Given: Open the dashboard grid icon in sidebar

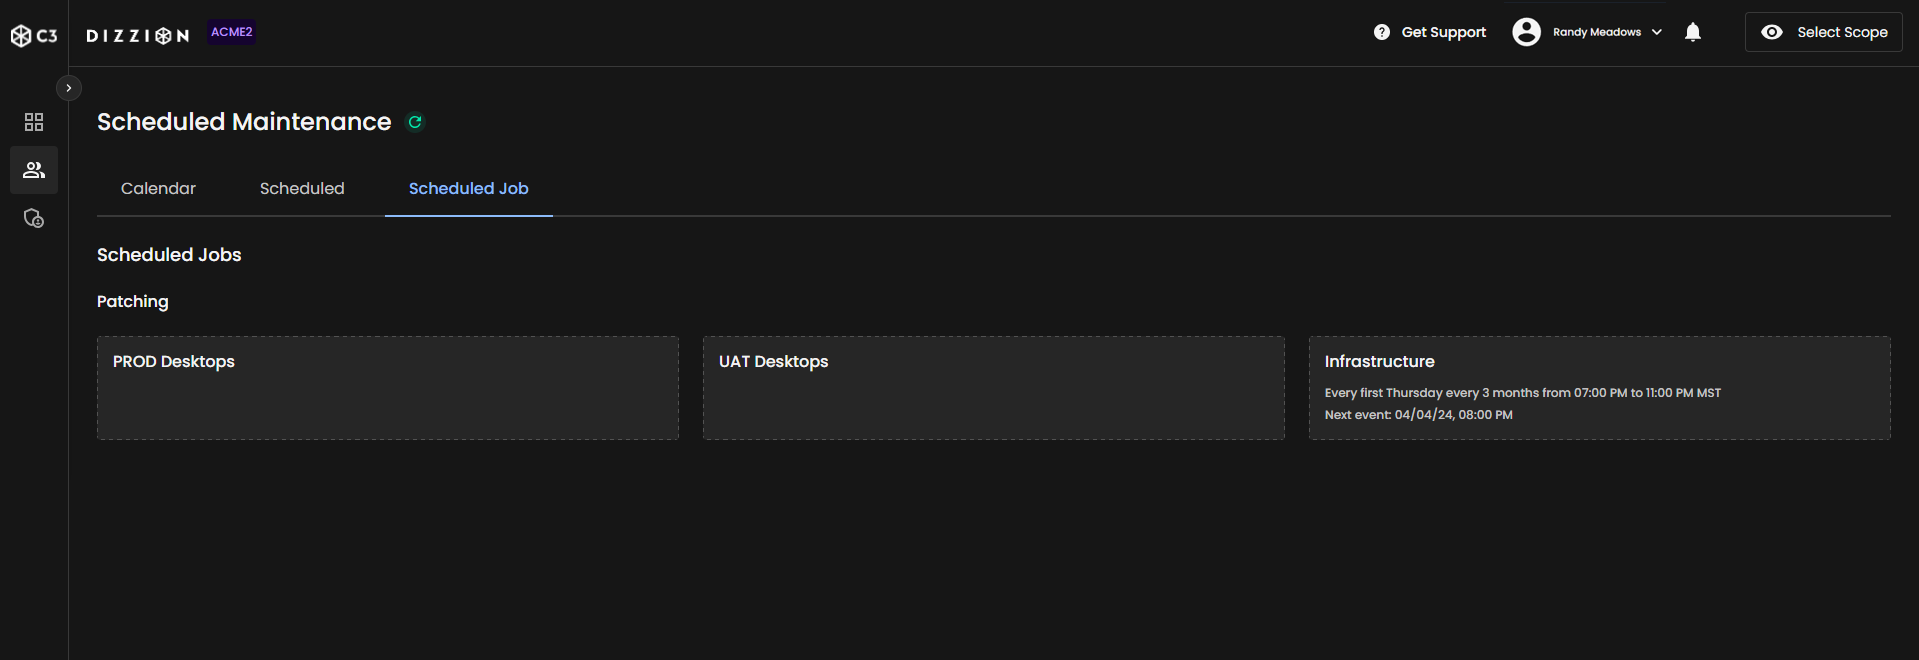Looking at the screenshot, I should point(34,122).
